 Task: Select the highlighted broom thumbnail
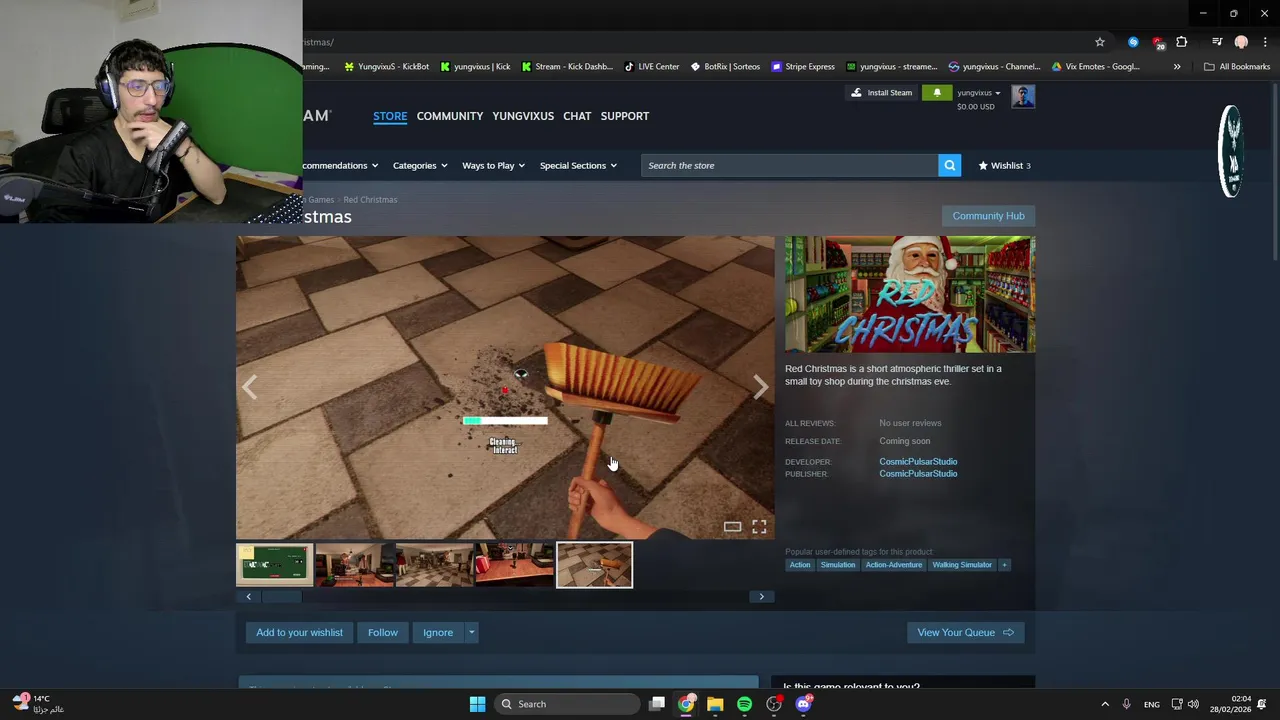[594, 565]
